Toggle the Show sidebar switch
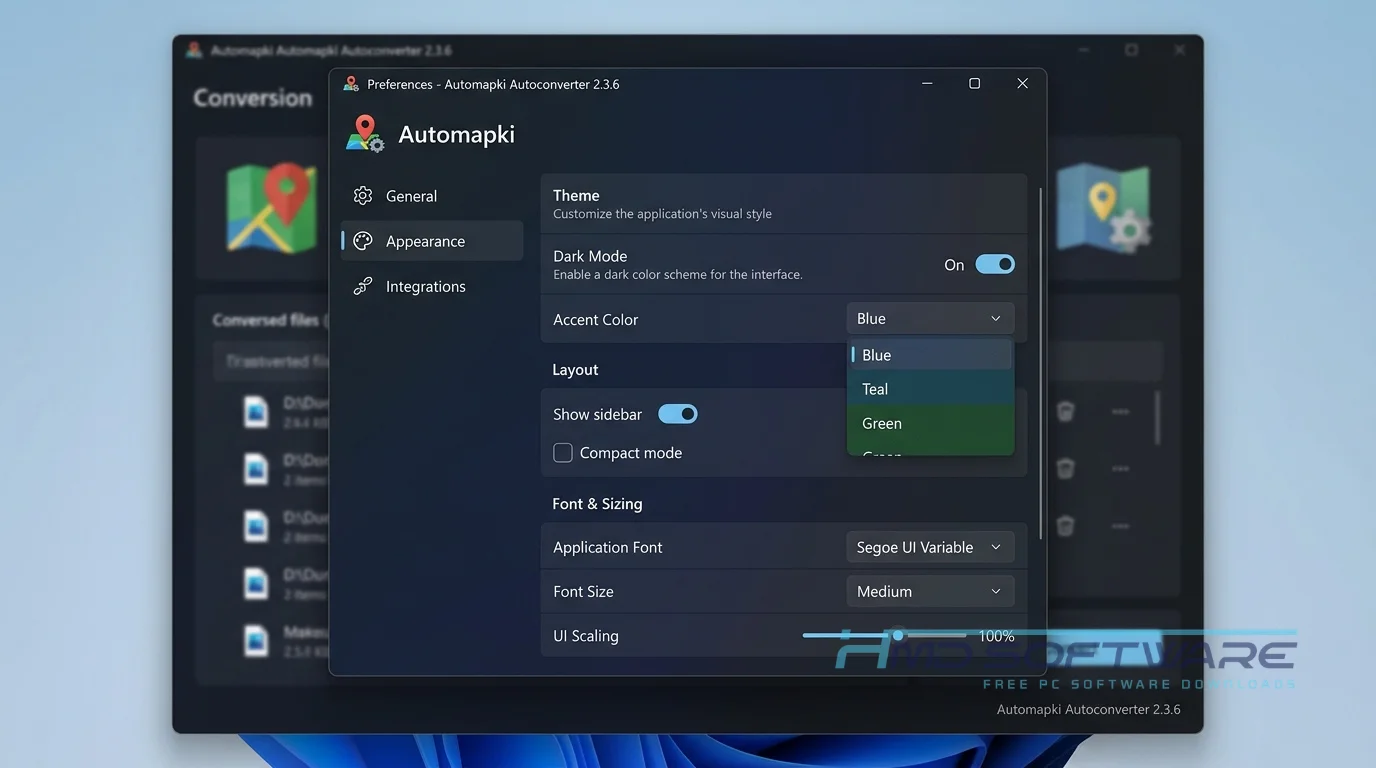Screen dimensions: 1376x768 pos(678,414)
